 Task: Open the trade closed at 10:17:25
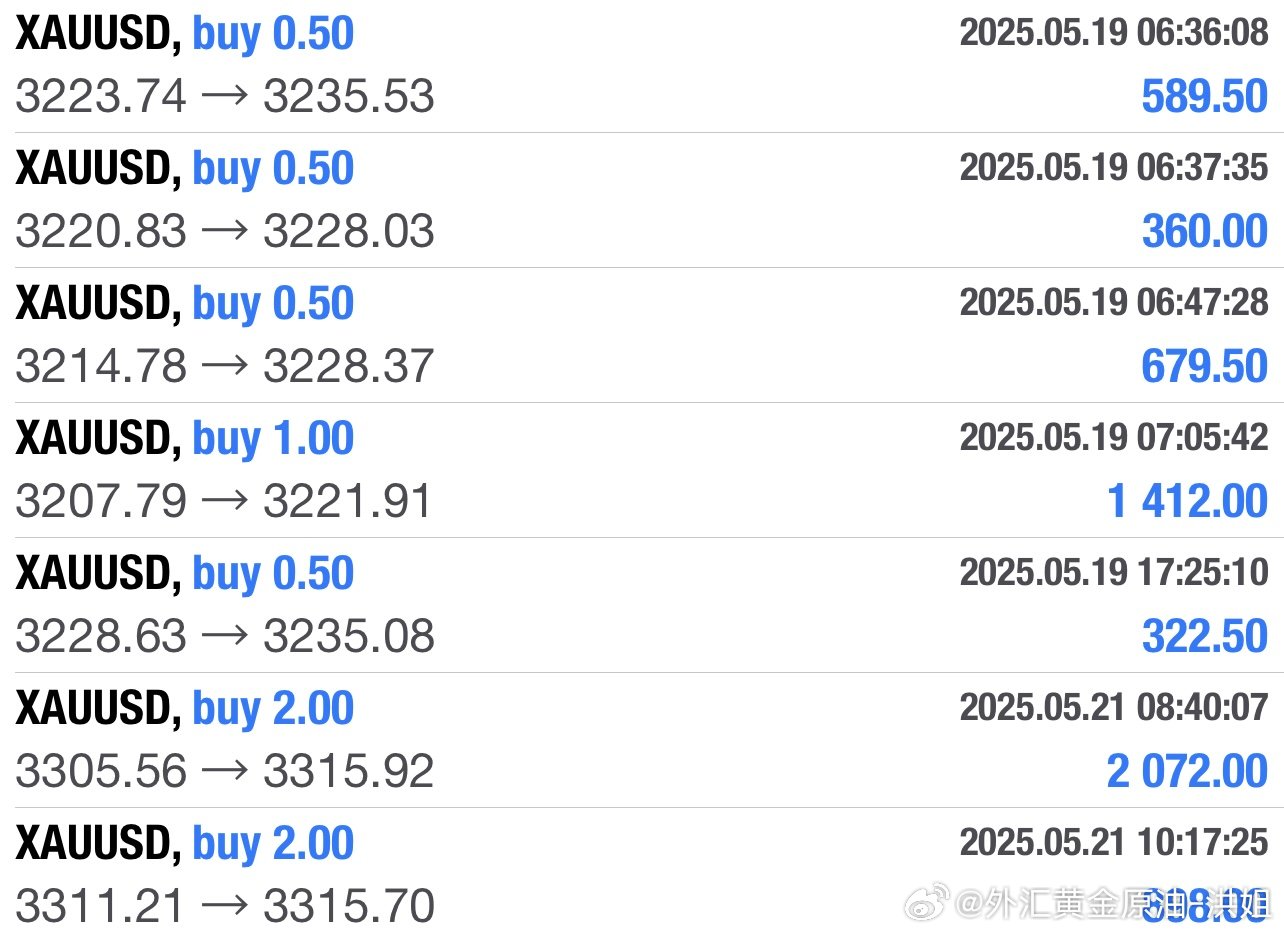tap(642, 871)
